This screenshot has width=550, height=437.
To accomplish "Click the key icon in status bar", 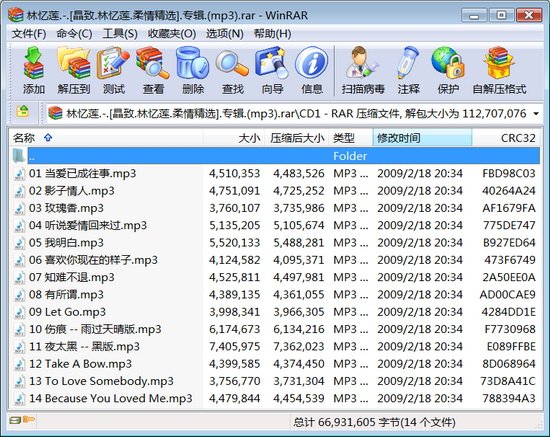I will (x=29, y=419).
